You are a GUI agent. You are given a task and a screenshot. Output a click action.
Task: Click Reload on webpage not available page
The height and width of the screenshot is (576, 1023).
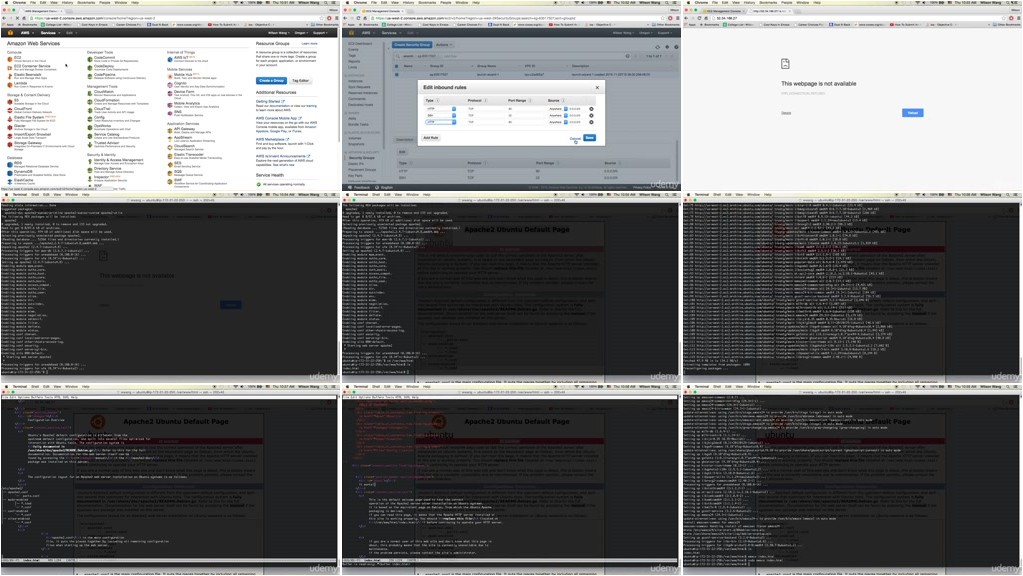[912, 113]
